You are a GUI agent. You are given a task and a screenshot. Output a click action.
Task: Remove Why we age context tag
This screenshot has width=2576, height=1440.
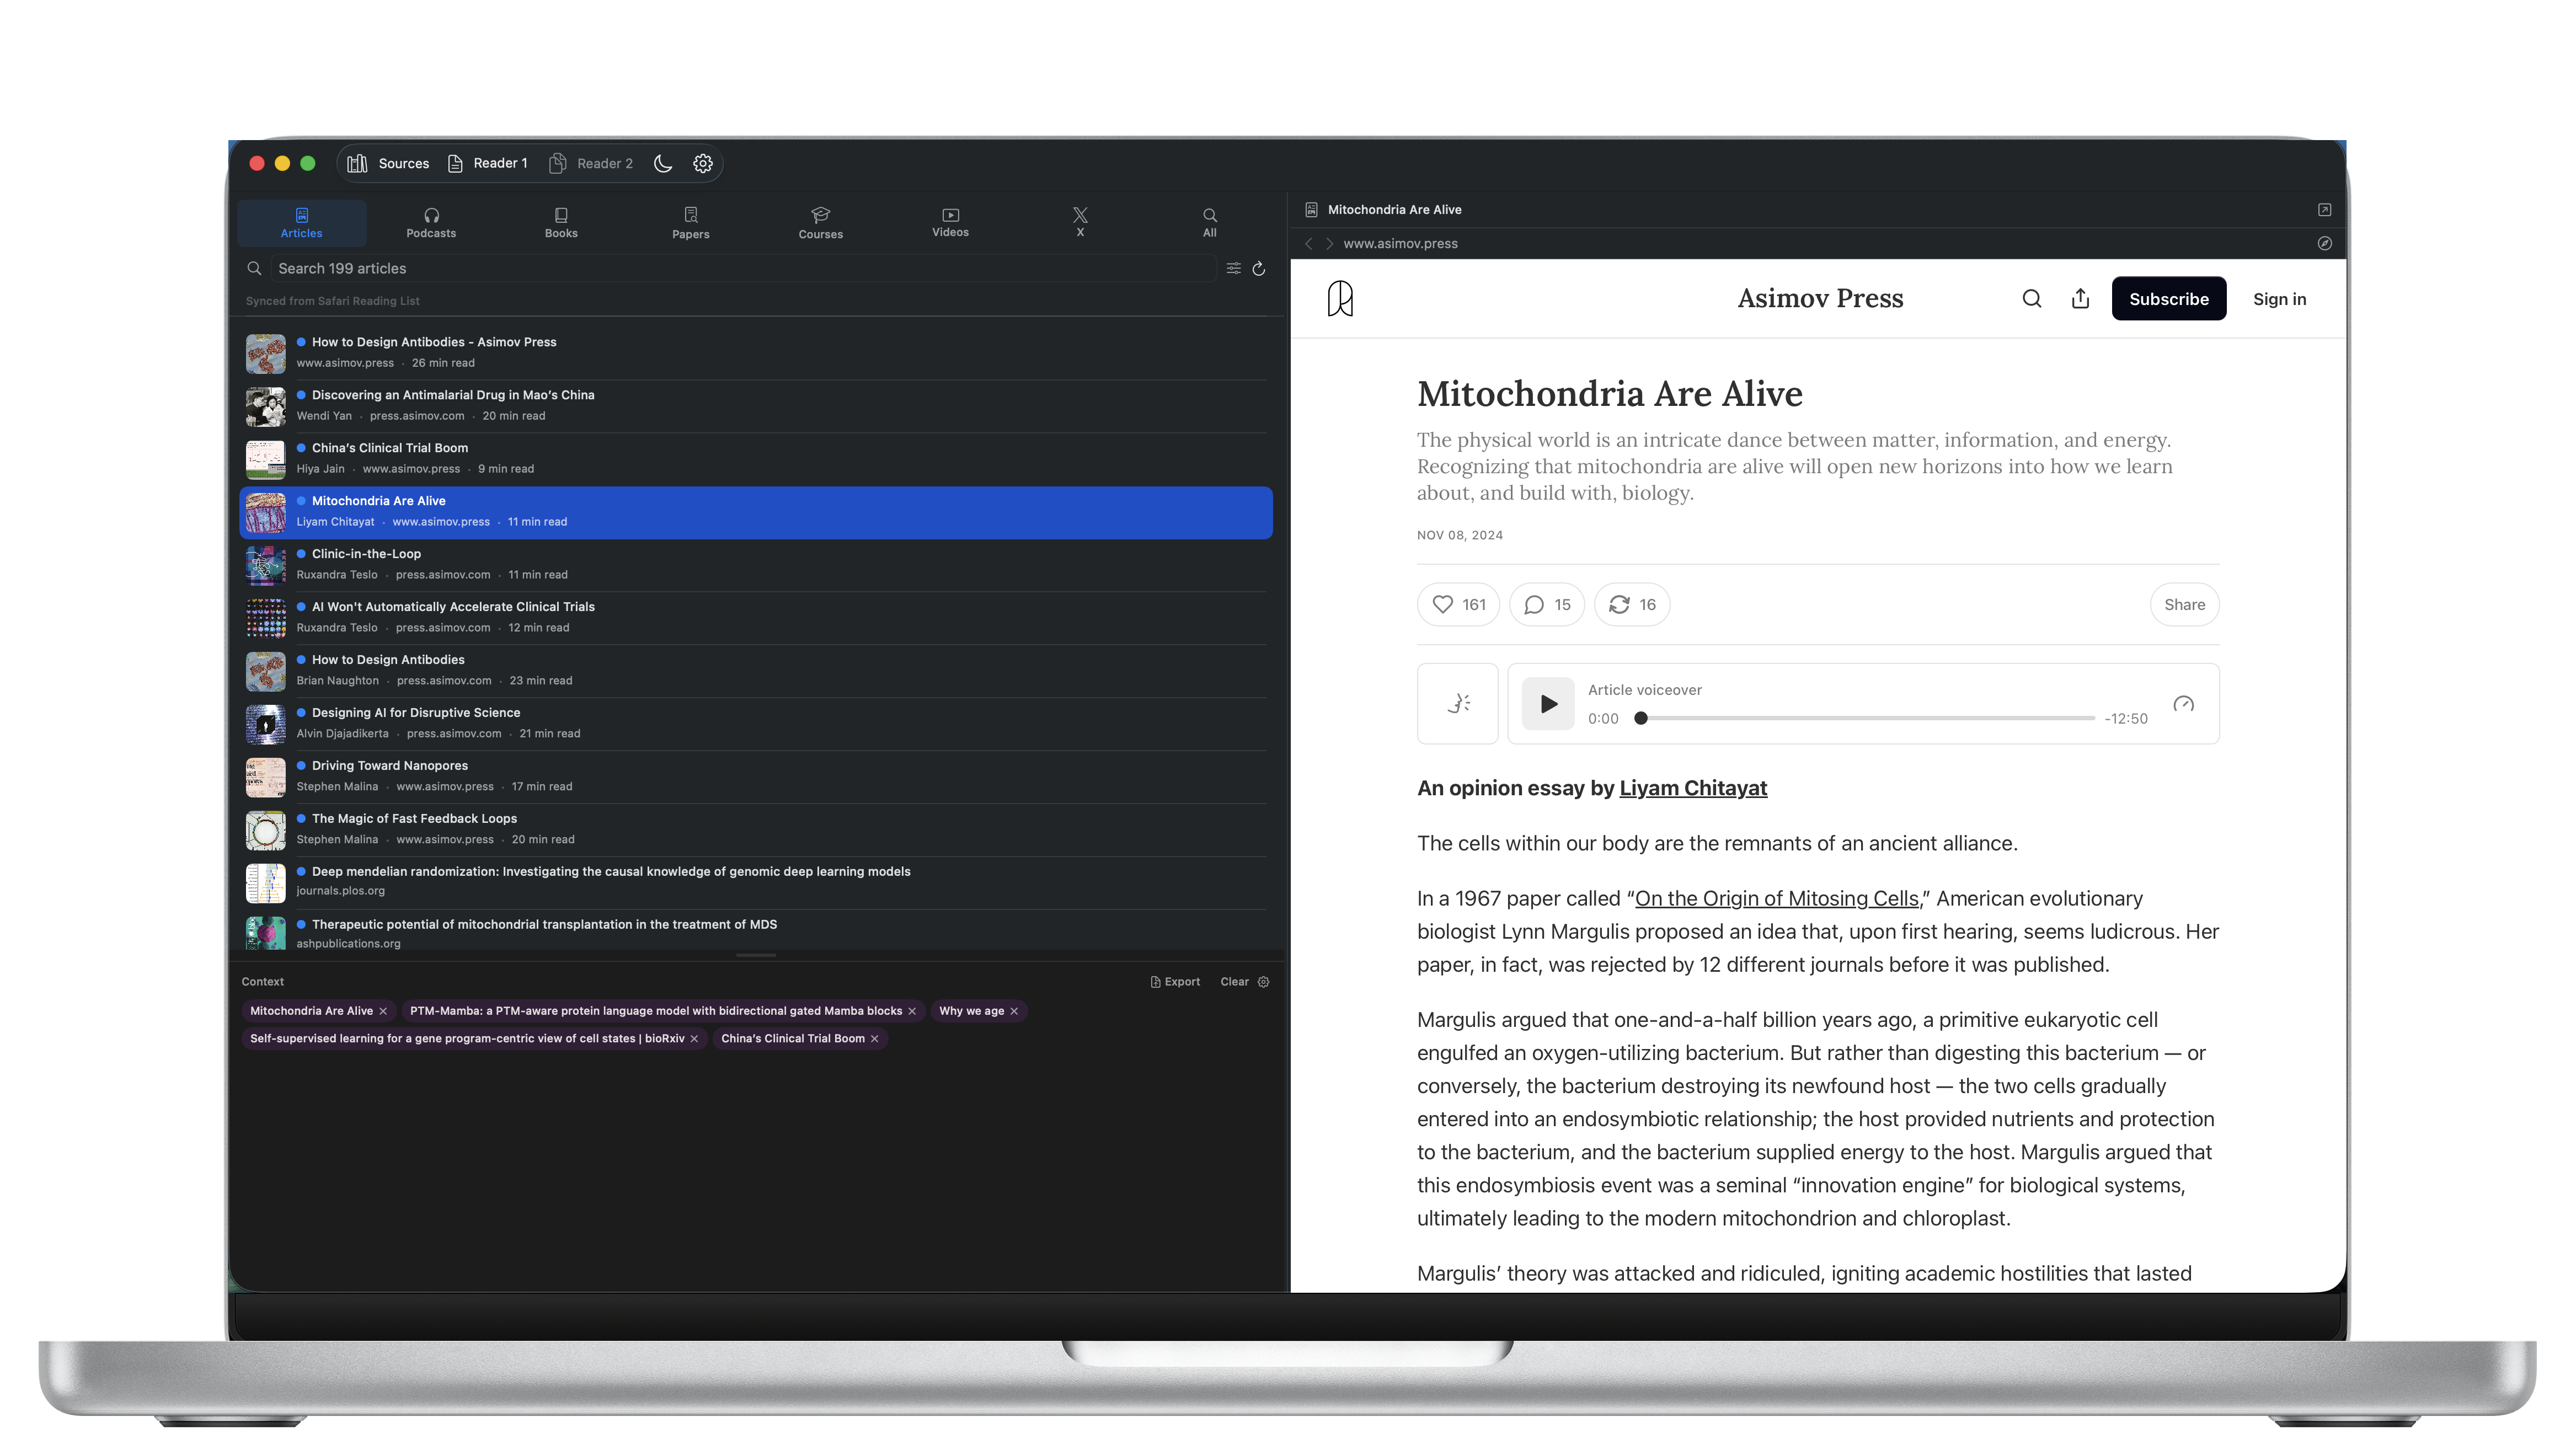(1014, 1011)
